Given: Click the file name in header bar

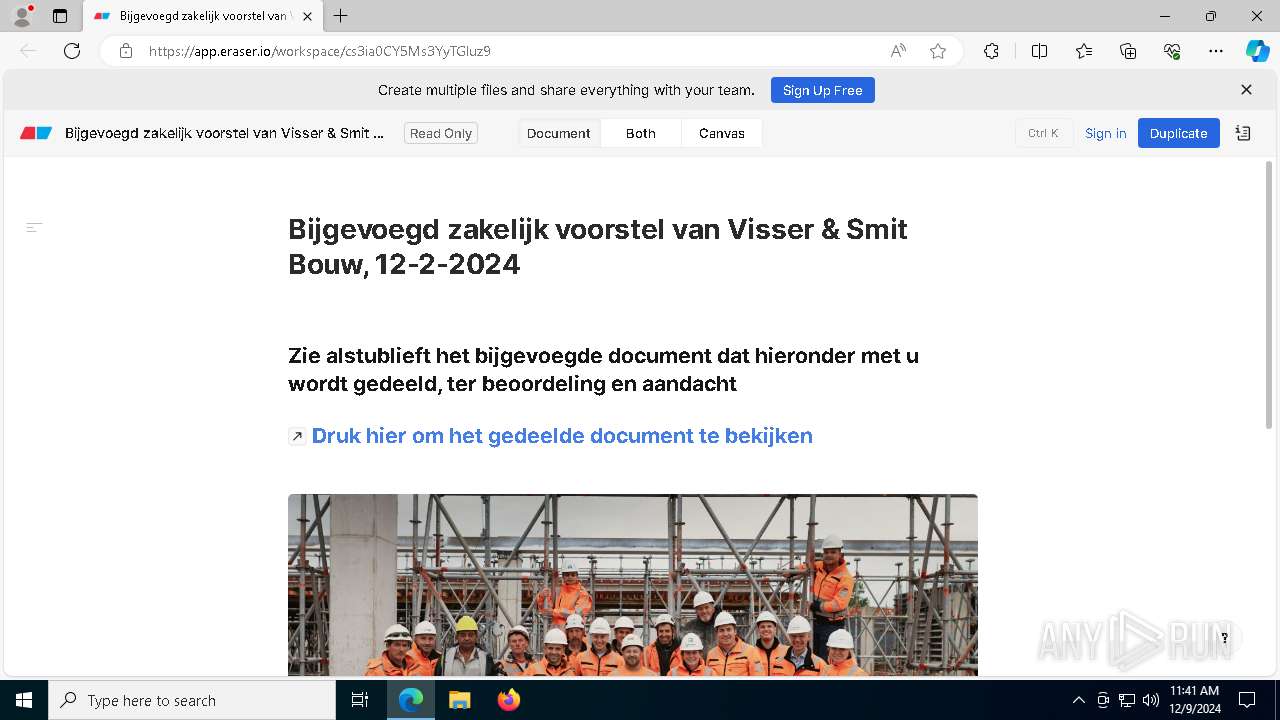Looking at the screenshot, I should (x=224, y=133).
